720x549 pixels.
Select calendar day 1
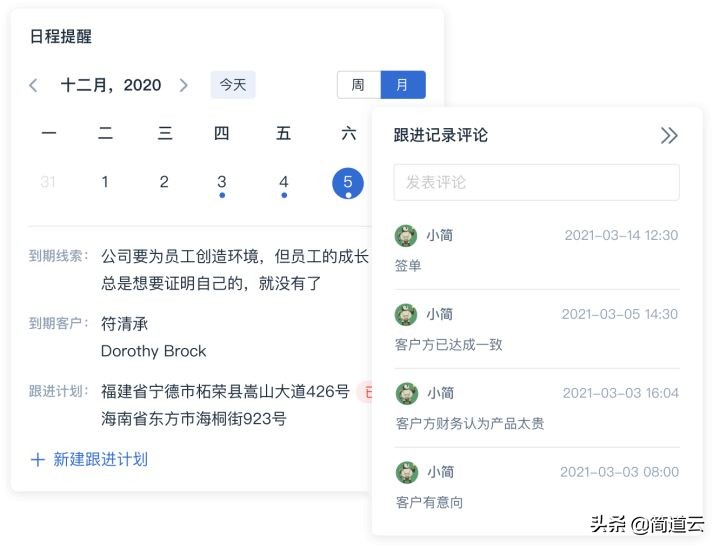tap(105, 182)
